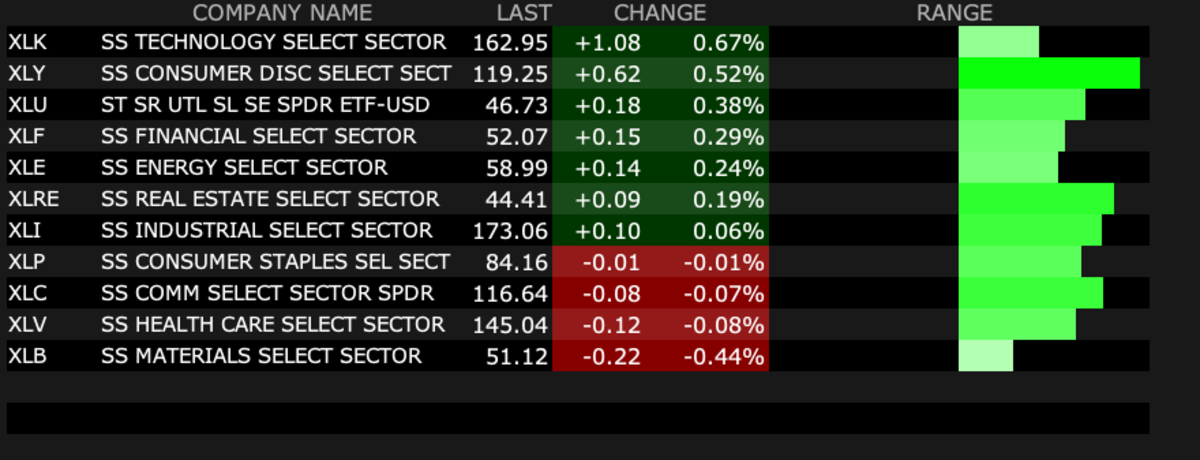Select the XLRE range bar
The height and width of the screenshot is (460, 1200).
point(1036,199)
